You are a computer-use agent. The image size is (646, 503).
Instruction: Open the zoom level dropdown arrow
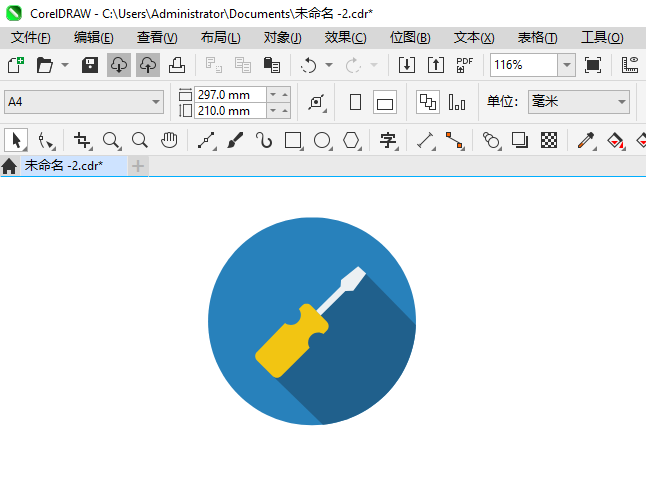[566, 65]
